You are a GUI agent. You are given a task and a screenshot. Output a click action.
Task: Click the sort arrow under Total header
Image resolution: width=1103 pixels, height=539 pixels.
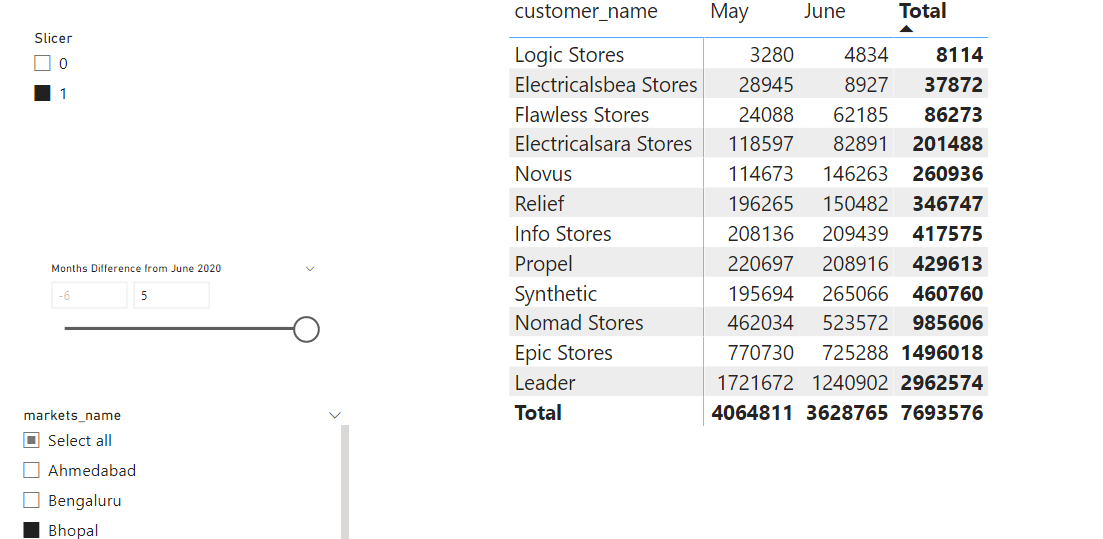tap(906, 29)
